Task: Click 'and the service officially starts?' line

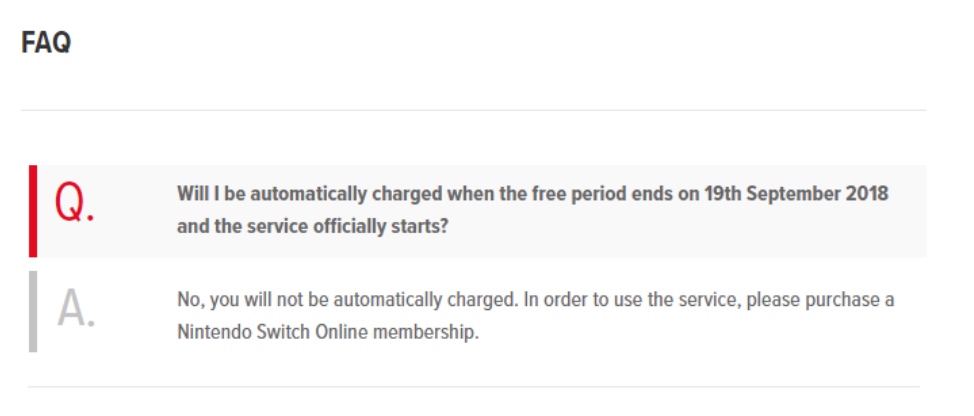Action: coord(312,227)
